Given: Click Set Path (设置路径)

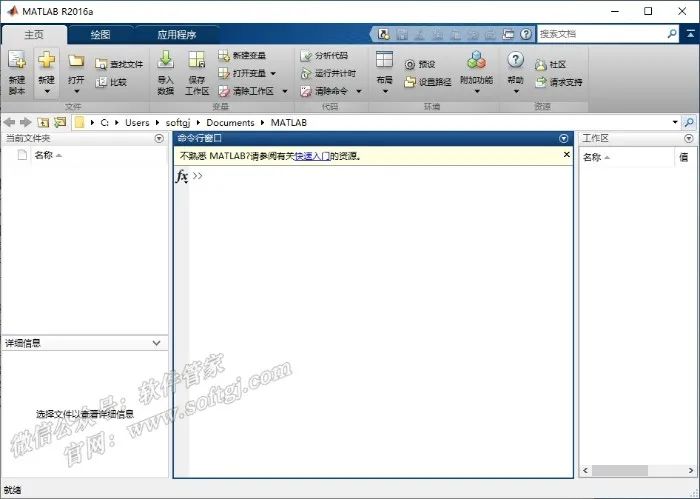Looking at the screenshot, I should [x=428, y=82].
